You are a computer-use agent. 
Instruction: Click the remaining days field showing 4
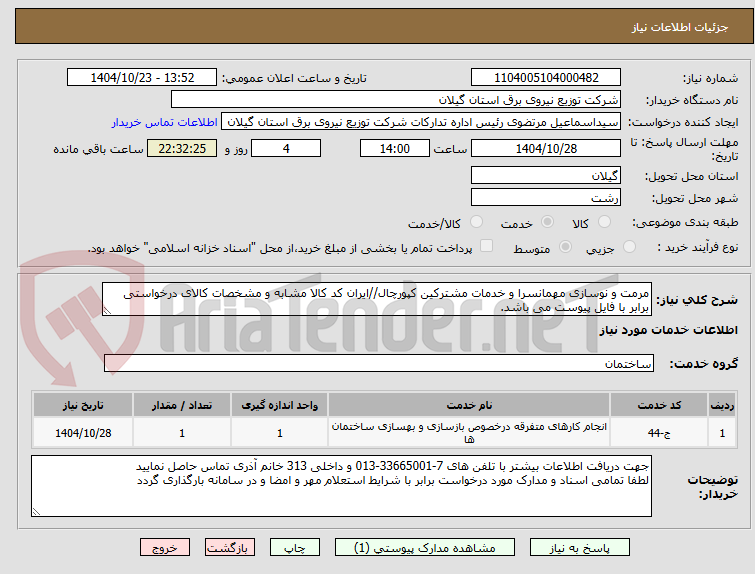(x=286, y=148)
